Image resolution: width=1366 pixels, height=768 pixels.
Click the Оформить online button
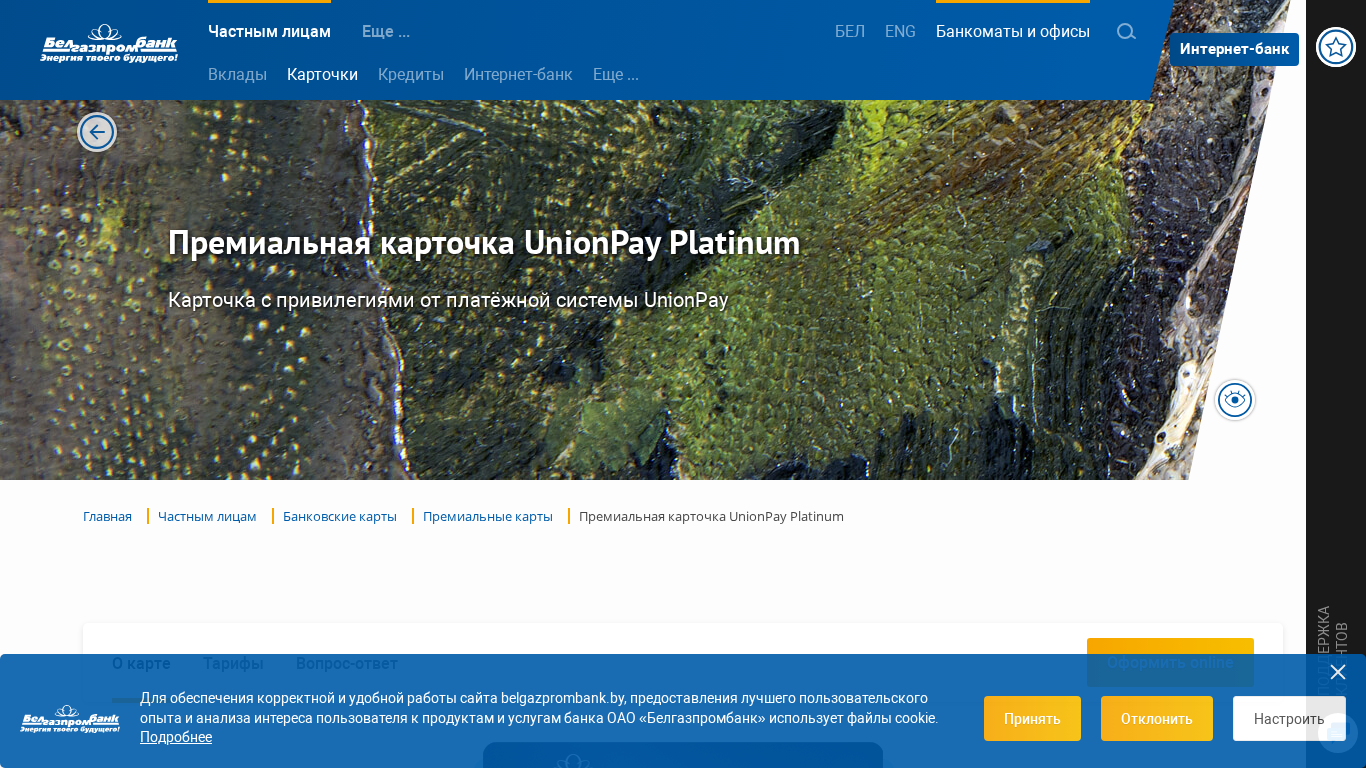1170,662
